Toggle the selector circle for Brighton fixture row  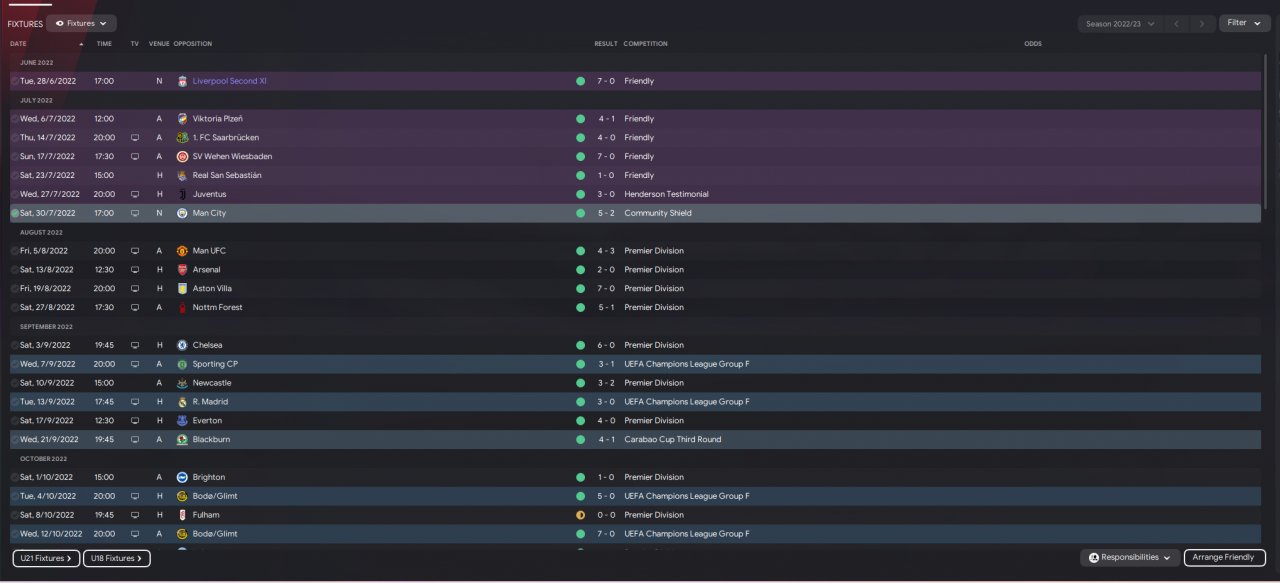[15, 477]
